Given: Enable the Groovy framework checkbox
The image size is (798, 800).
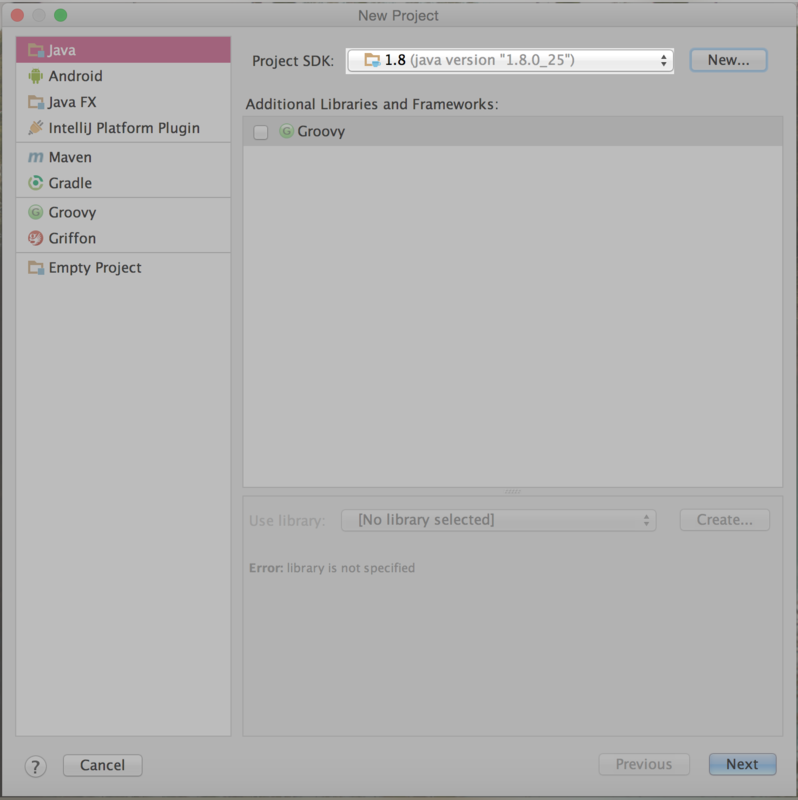Looking at the screenshot, I should [261, 132].
